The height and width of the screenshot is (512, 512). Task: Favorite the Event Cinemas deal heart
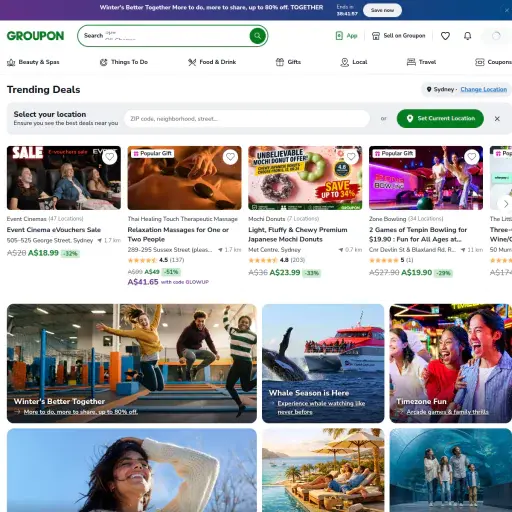click(110, 157)
